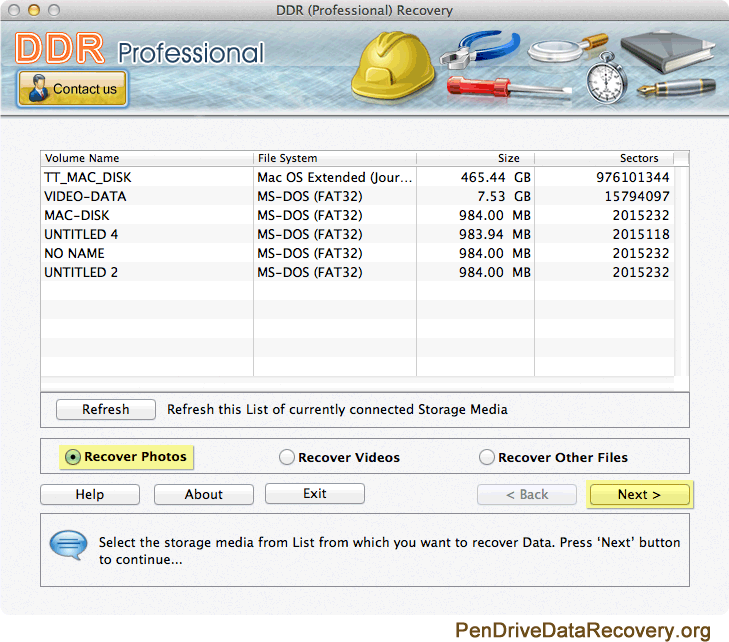Select the NO NAME volume
This screenshot has height=642, width=729.
[357, 253]
